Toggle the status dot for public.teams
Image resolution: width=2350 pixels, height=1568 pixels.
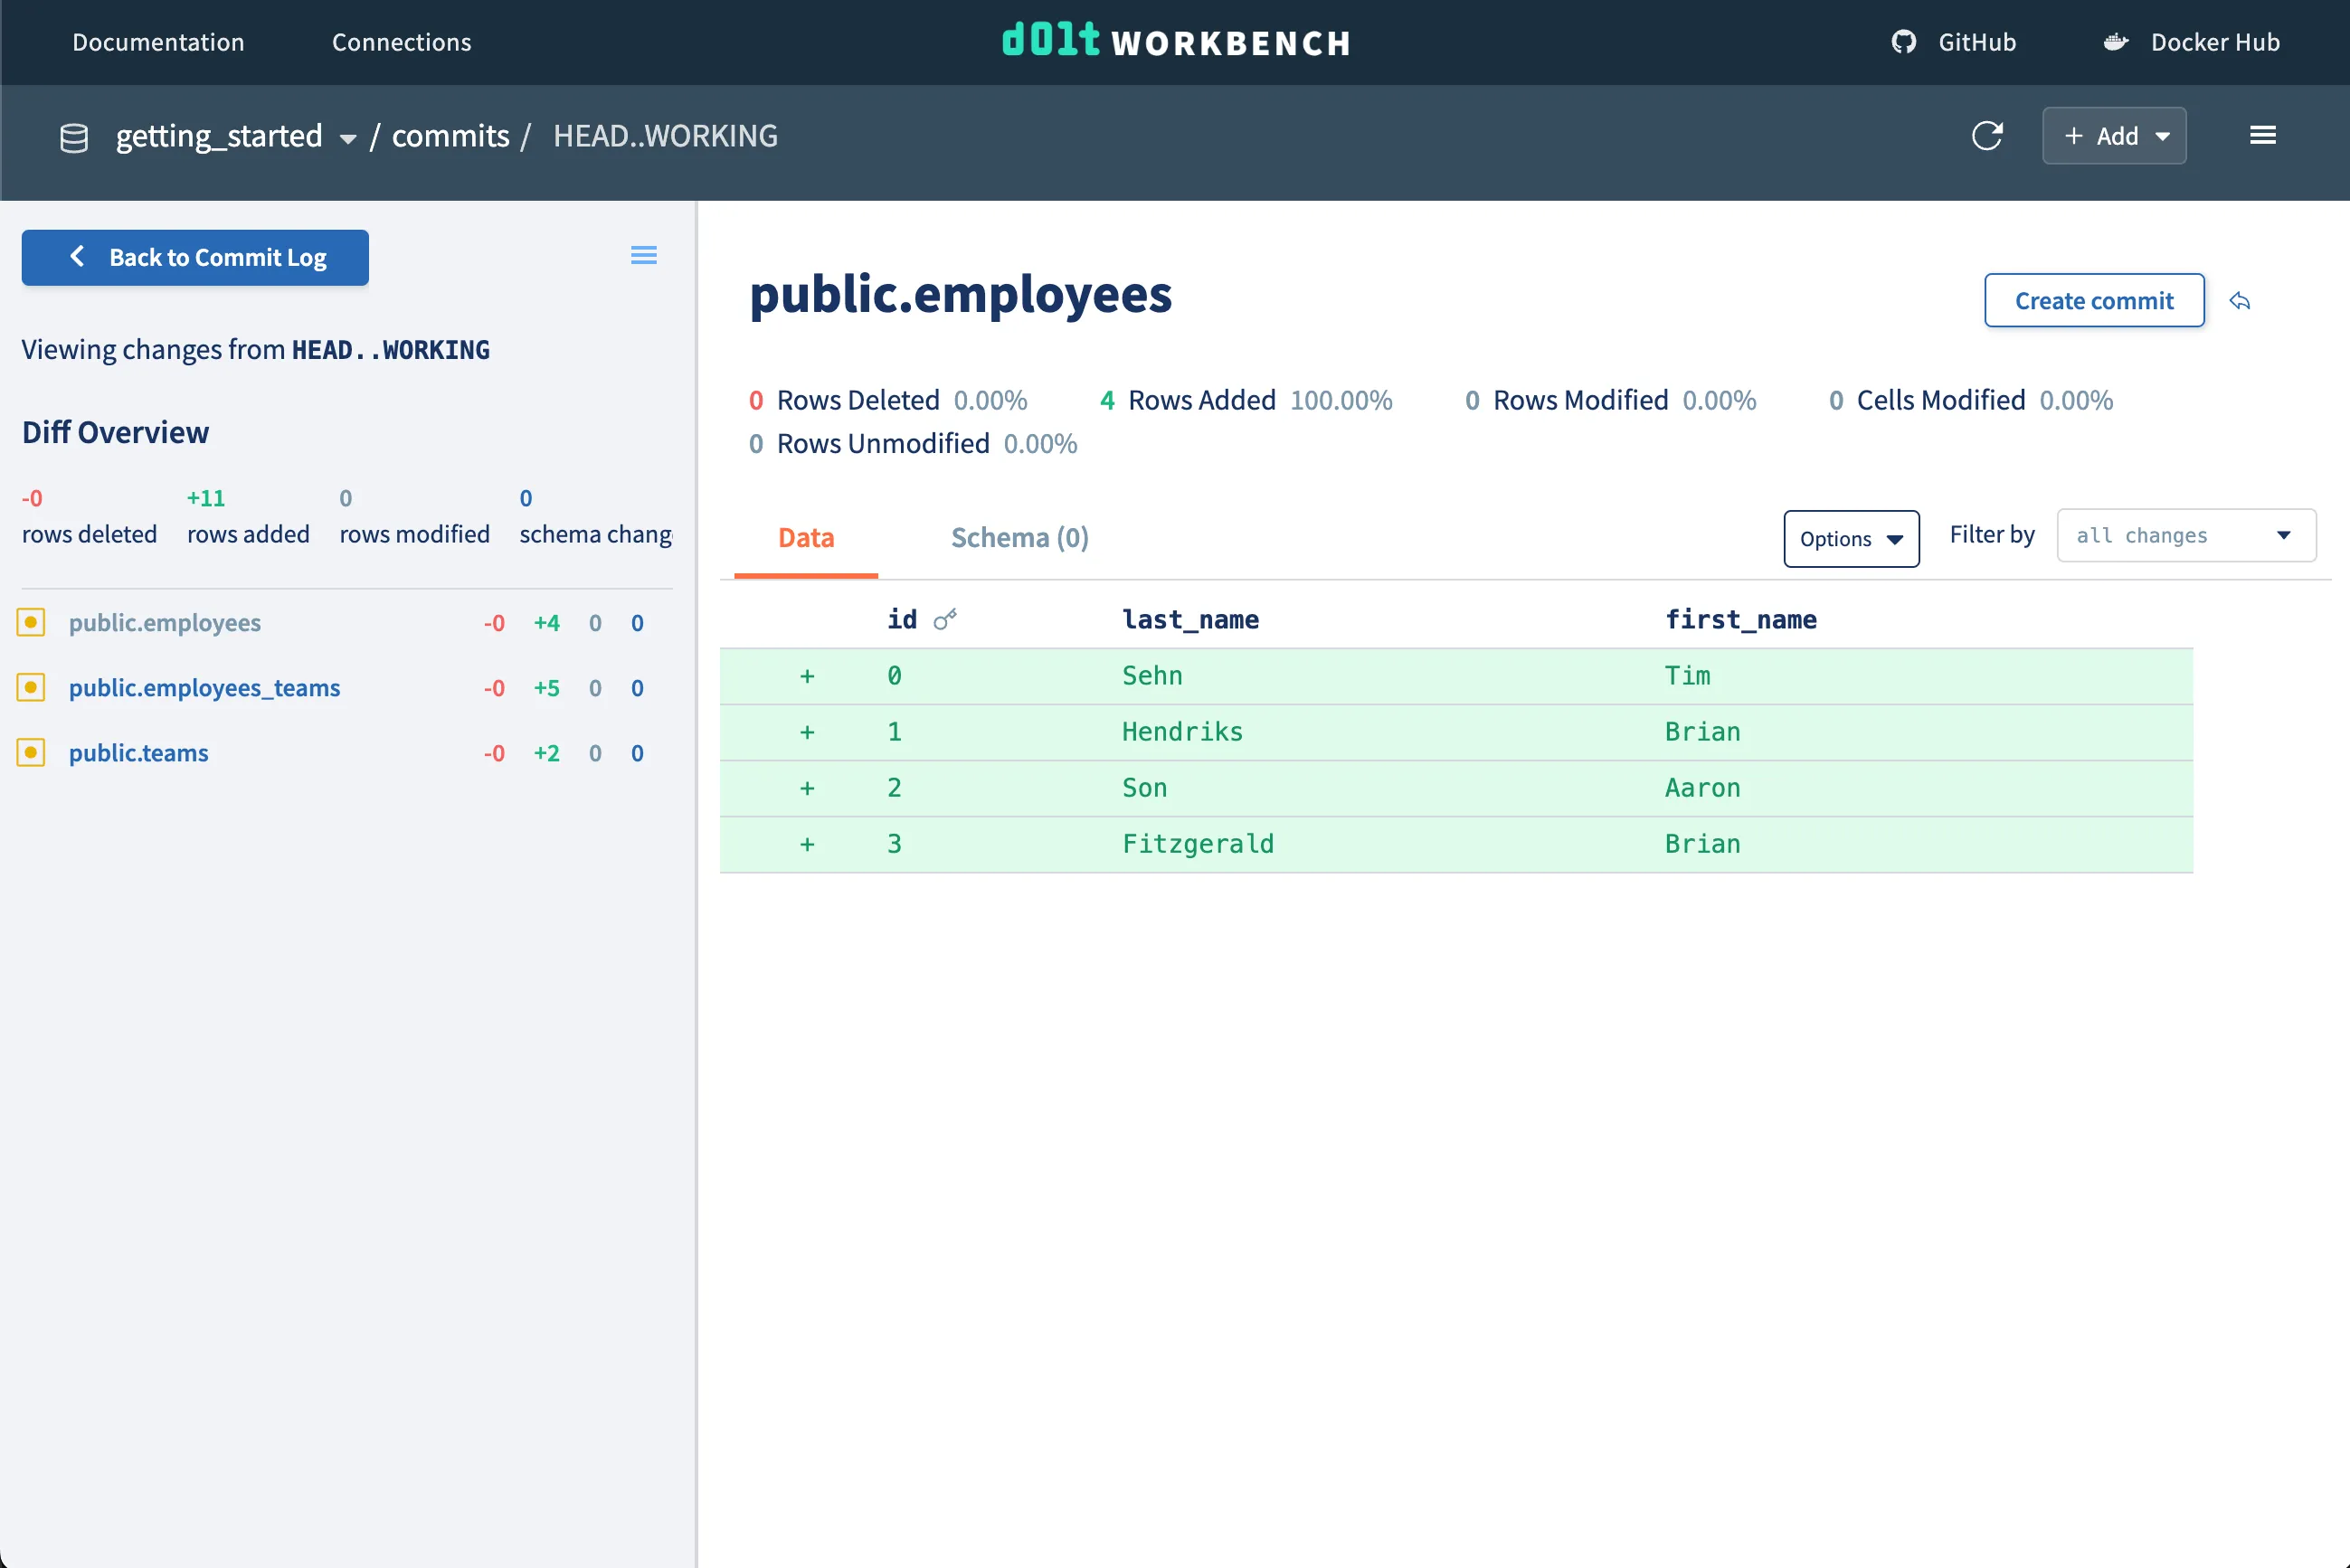click(31, 752)
